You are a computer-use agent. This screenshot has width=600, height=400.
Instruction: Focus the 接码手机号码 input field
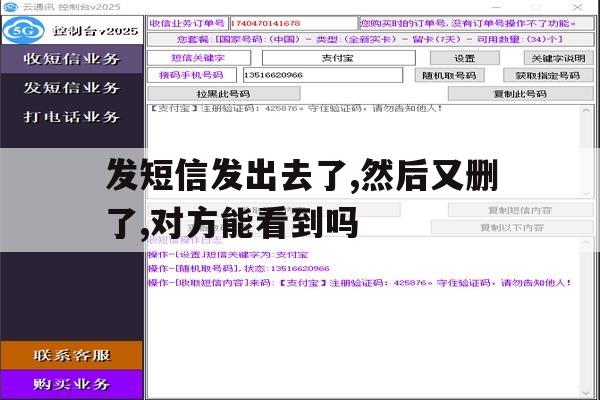[x=323, y=75]
